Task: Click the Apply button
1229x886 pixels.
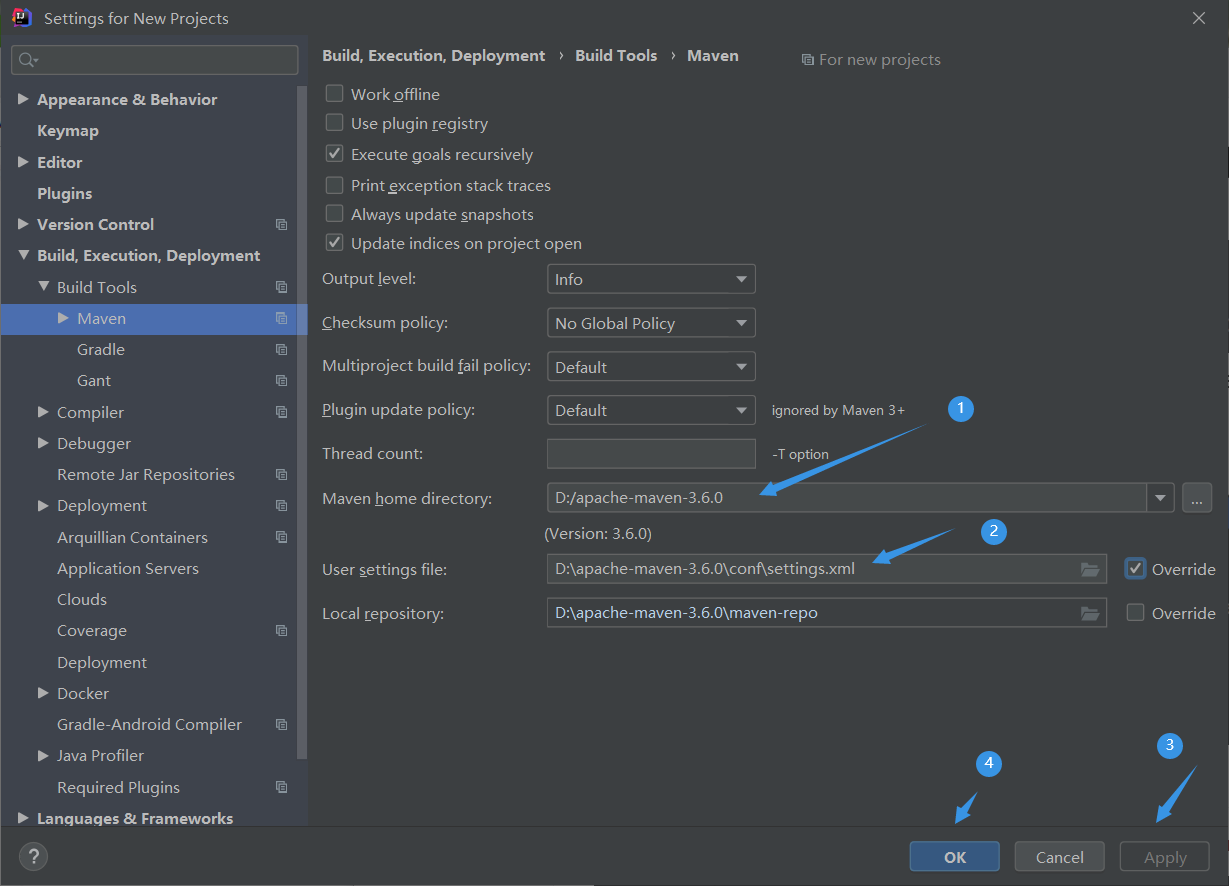Action: pyautogui.click(x=1165, y=857)
